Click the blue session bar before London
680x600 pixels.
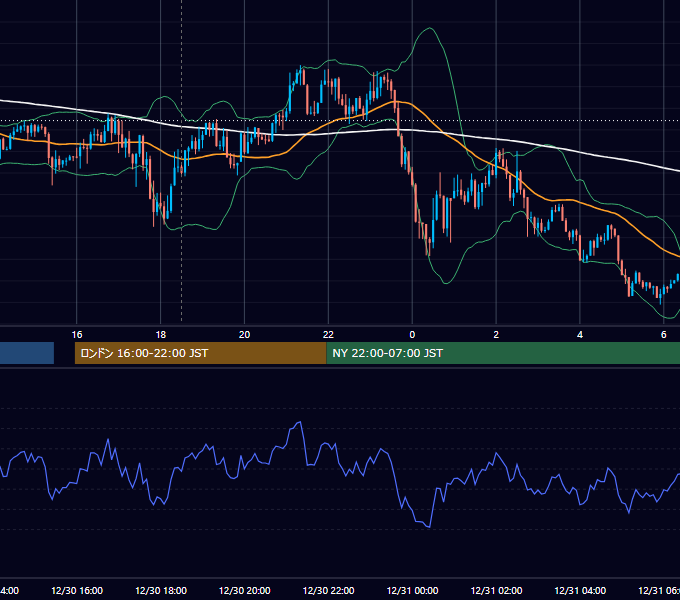click(x=27, y=353)
